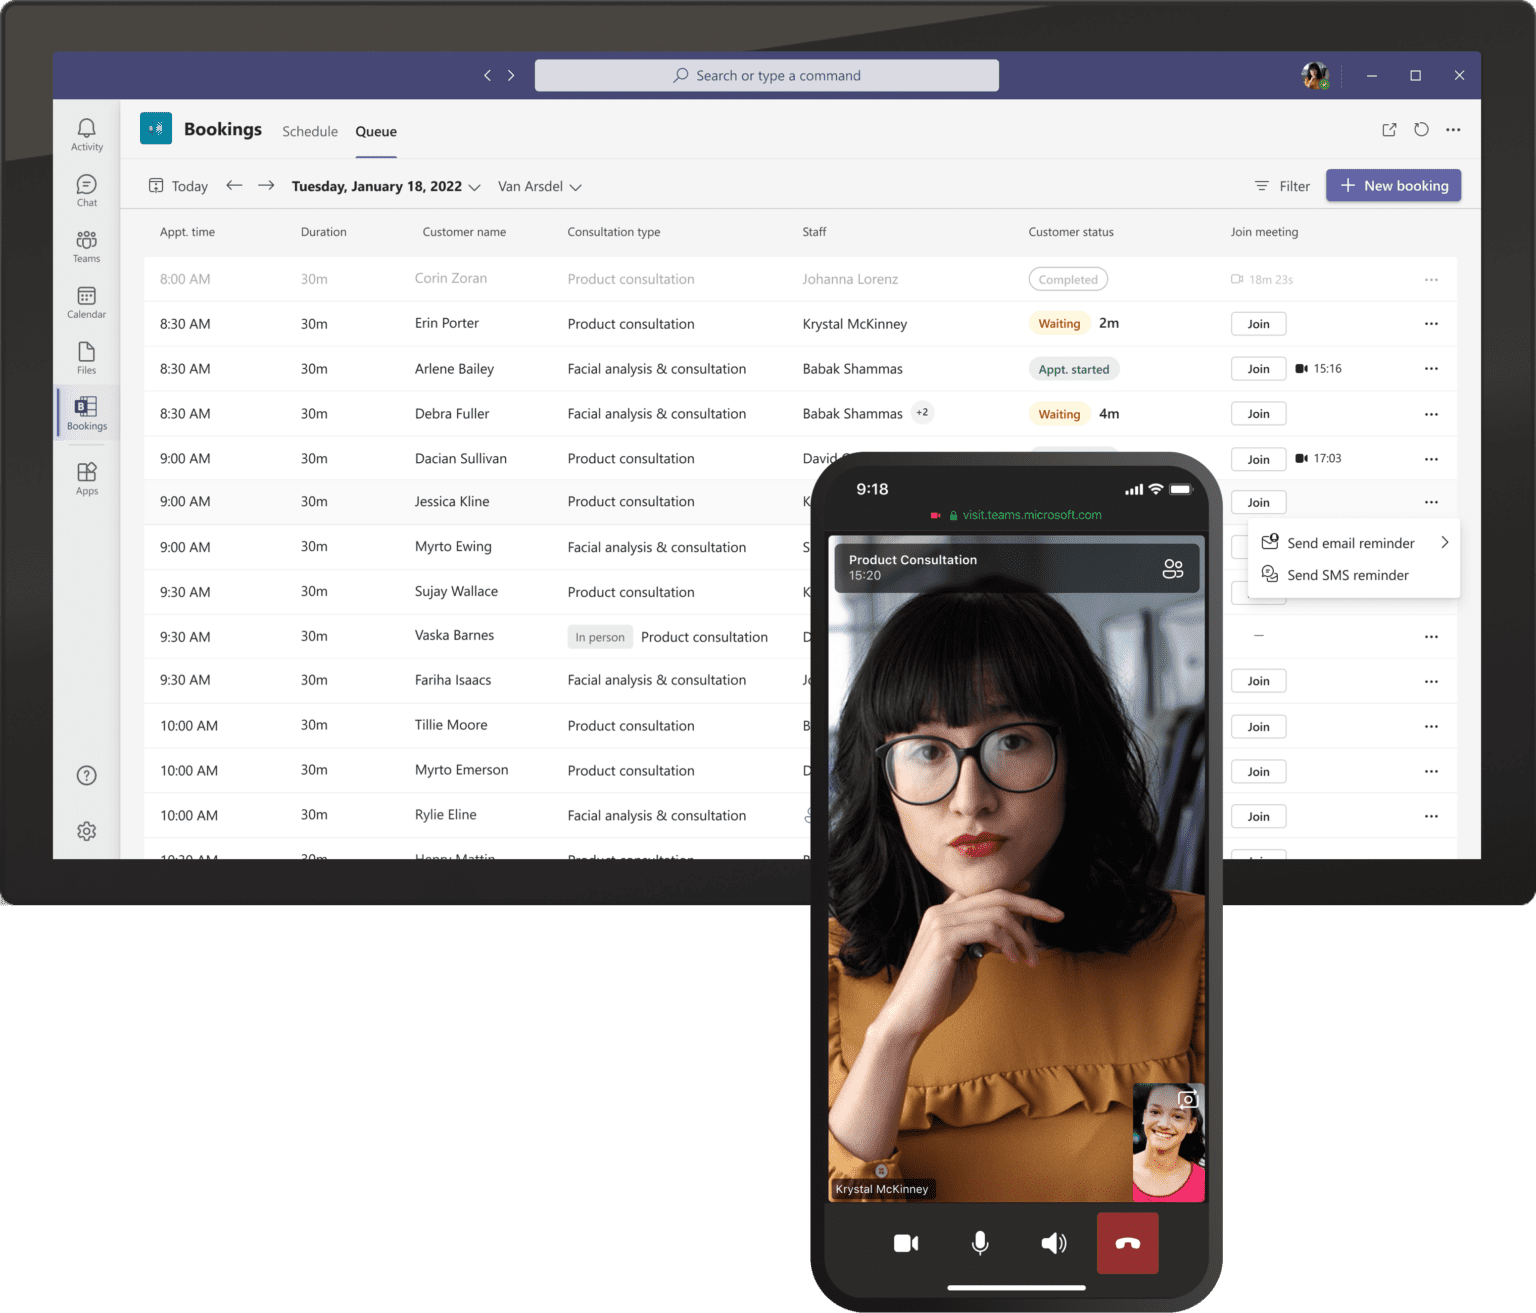This screenshot has width=1536, height=1313.
Task: Join Dacian Sullivan's meeting
Action: (x=1258, y=459)
